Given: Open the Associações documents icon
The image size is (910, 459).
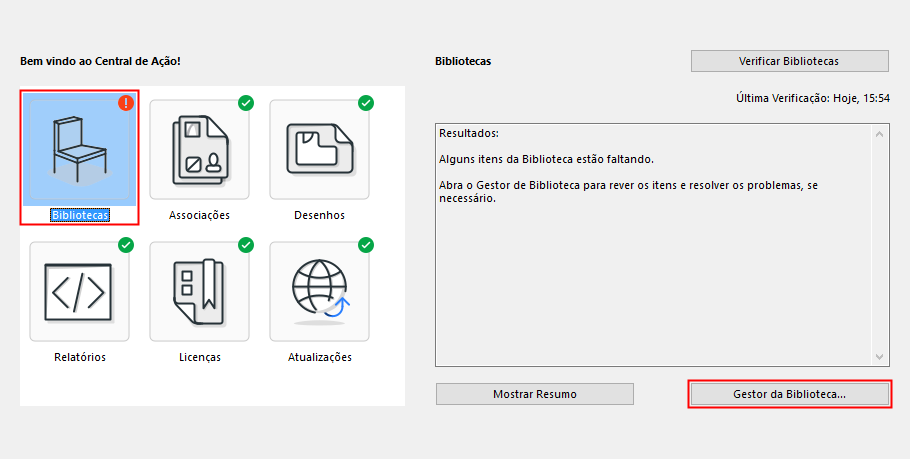Looking at the screenshot, I should pyautogui.click(x=200, y=150).
